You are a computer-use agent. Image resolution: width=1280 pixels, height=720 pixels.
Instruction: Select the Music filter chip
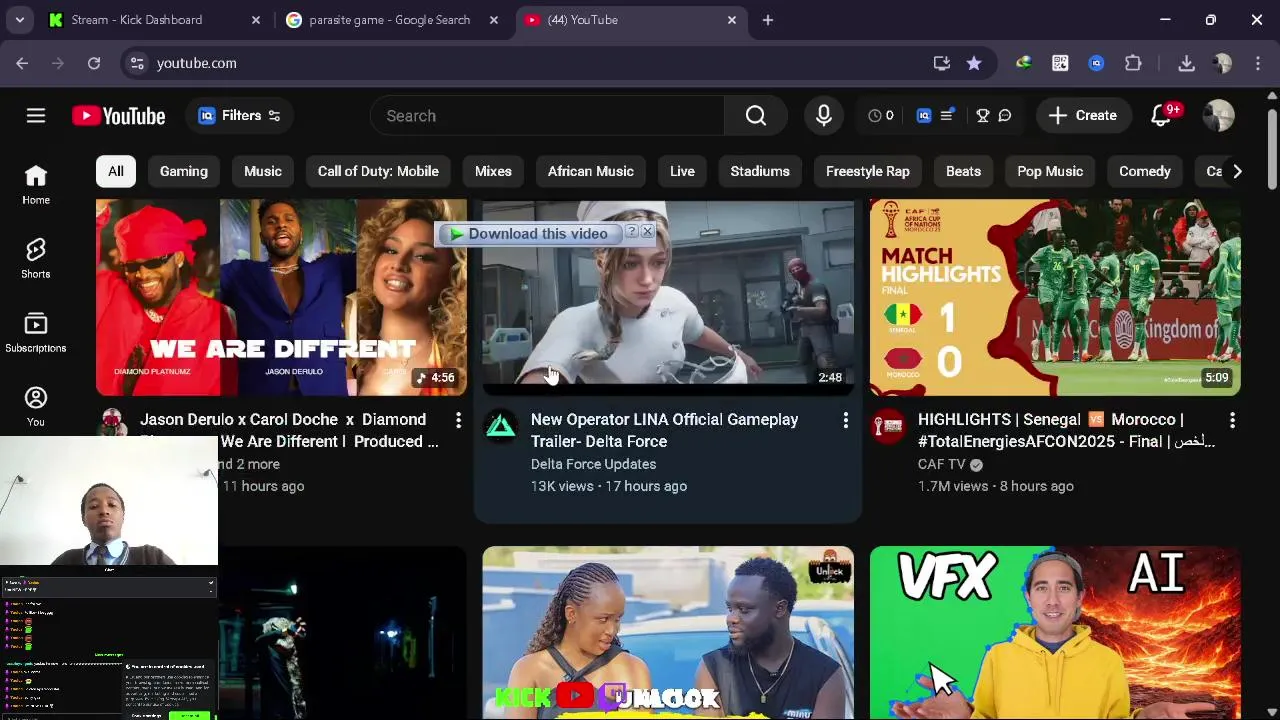[263, 171]
